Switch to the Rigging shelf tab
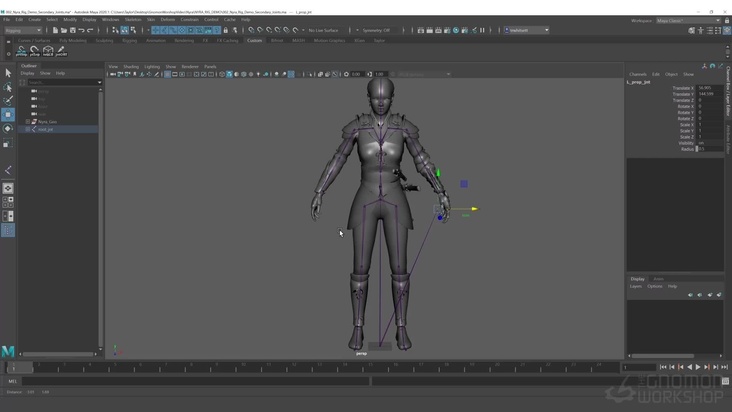Image resolution: width=732 pixels, height=412 pixels. (x=129, y=41)
